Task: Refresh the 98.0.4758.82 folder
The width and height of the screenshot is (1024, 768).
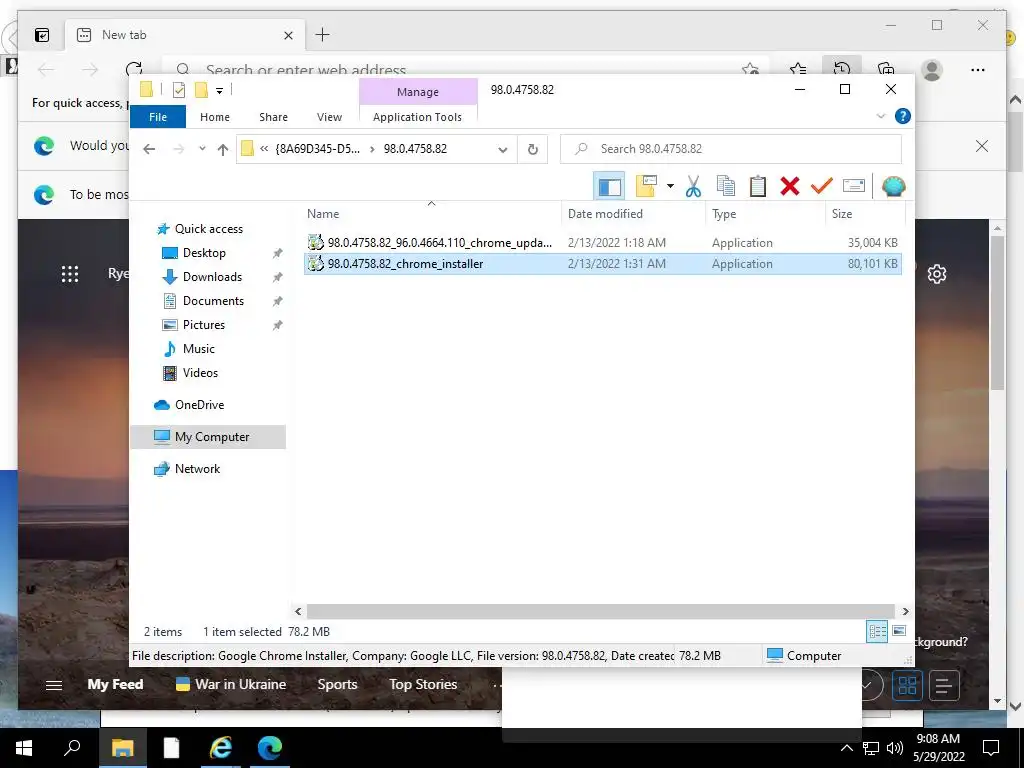Action: point(532,150)
